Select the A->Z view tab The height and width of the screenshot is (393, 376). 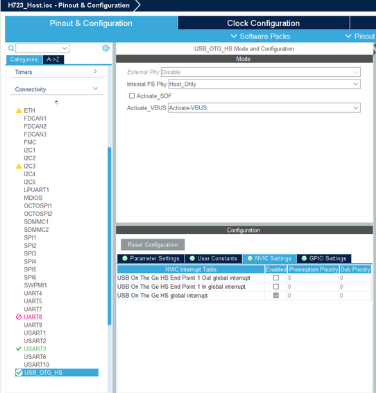coord(53,60)
